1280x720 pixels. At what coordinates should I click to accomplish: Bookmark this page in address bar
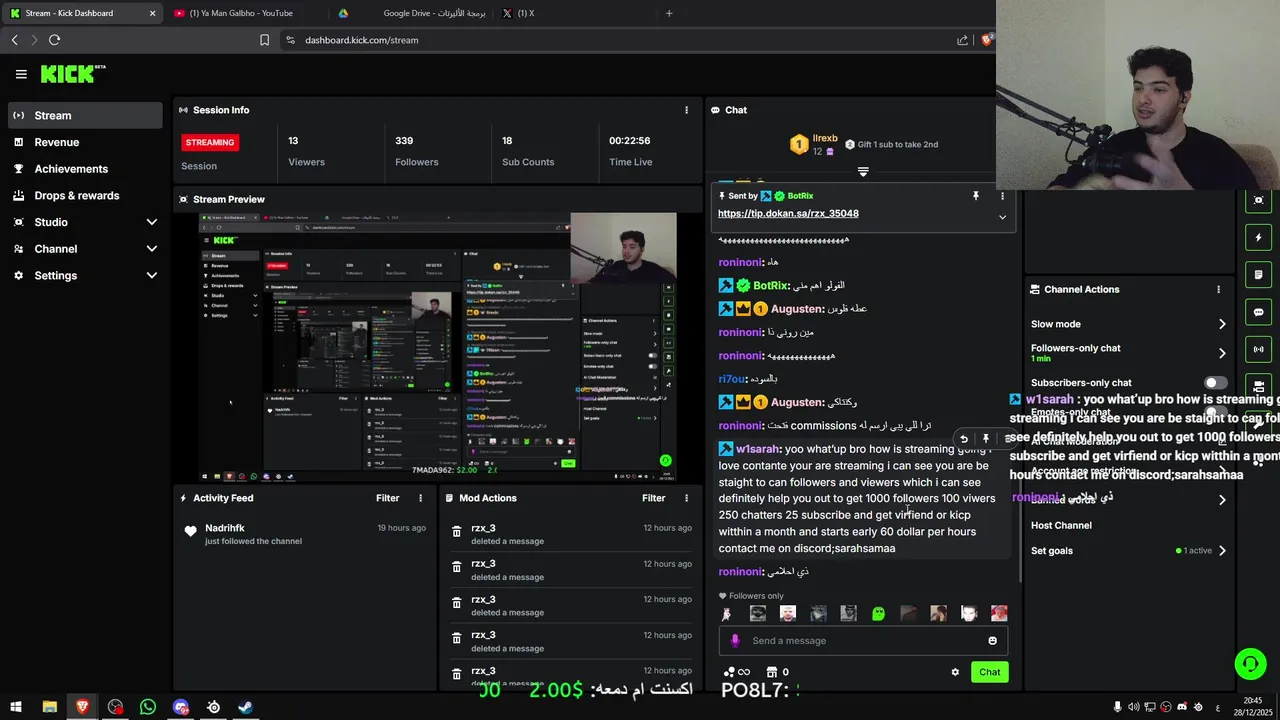(264, 40)
